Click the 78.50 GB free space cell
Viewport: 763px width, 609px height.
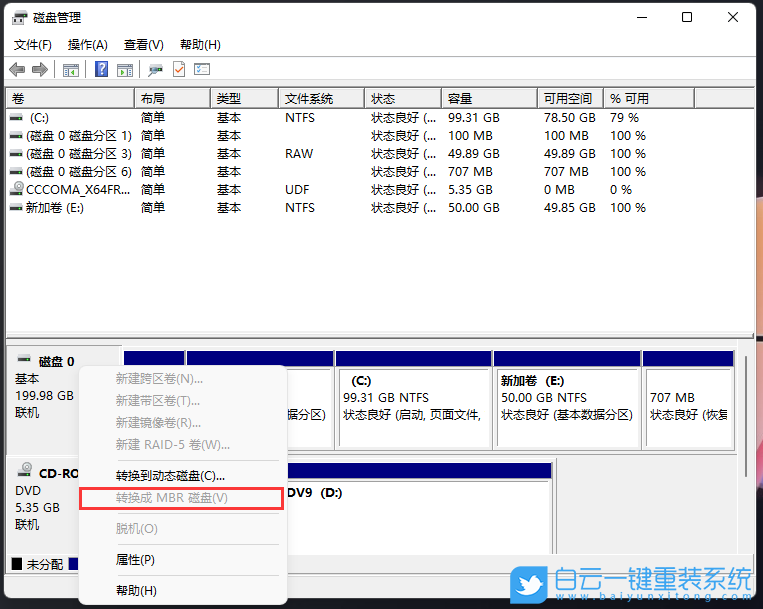pos(569,118)
